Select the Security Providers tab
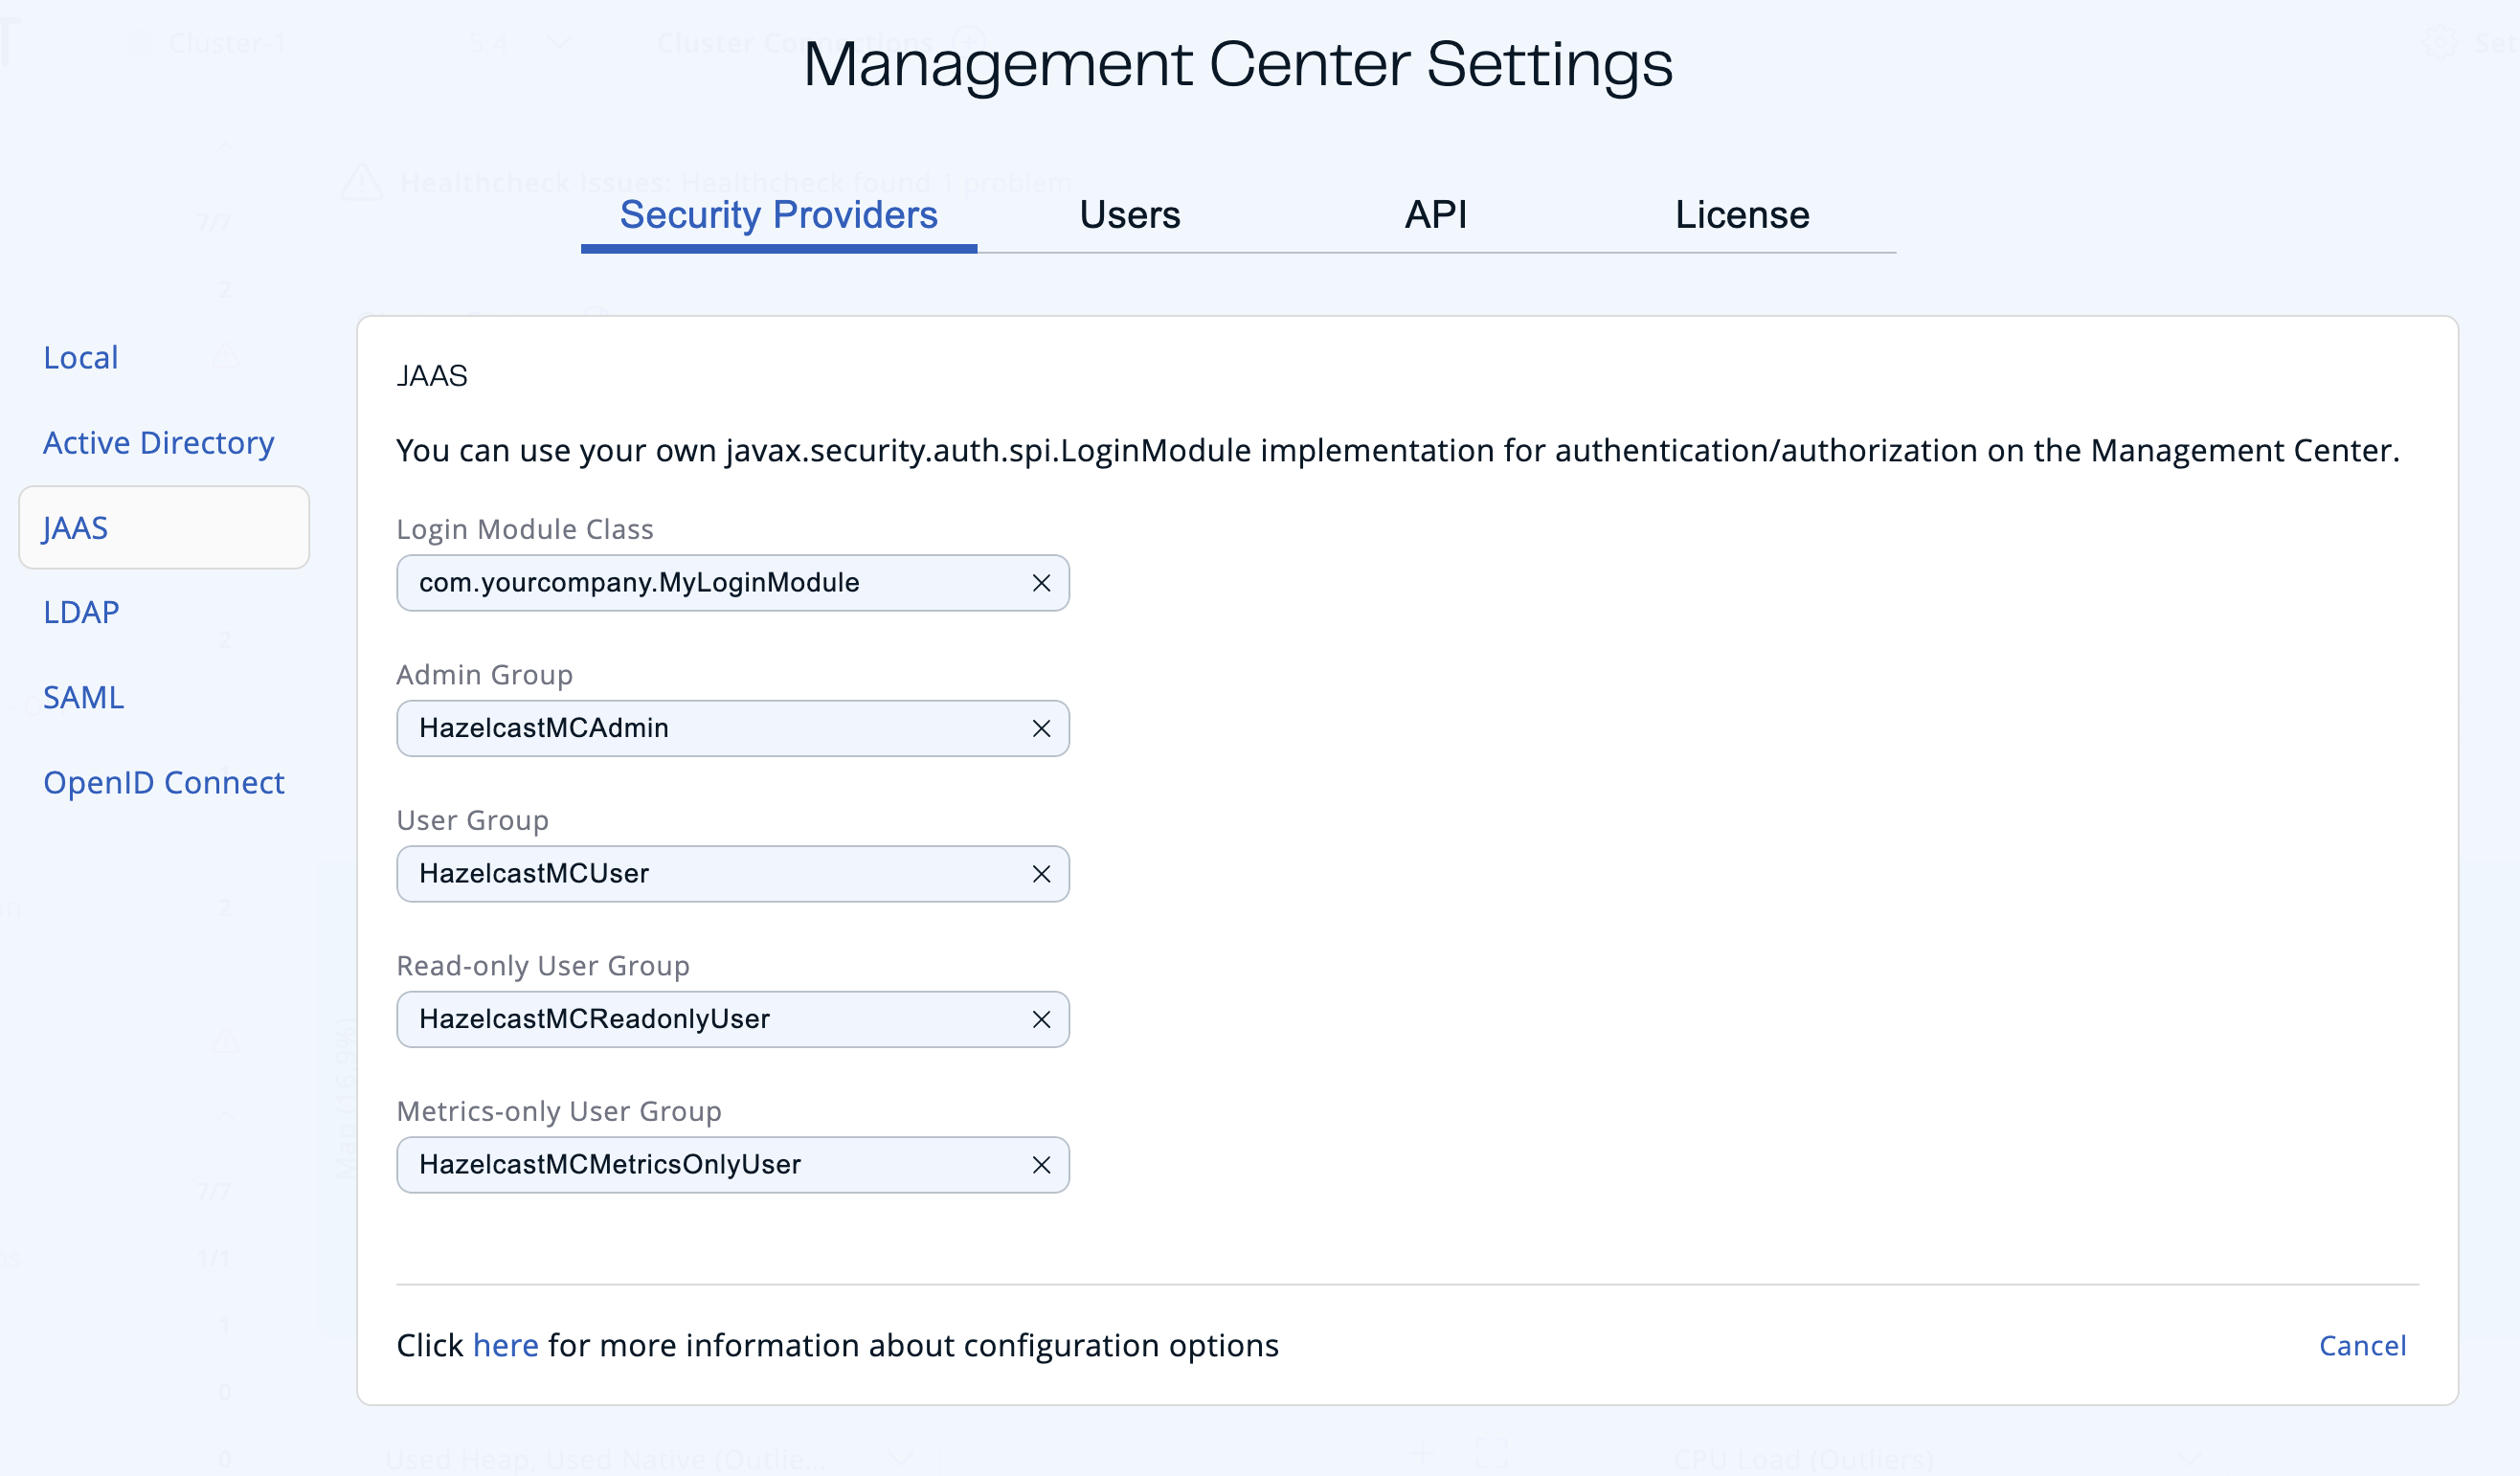Viewport: 2520px width, 1476px height. [778, 212]
